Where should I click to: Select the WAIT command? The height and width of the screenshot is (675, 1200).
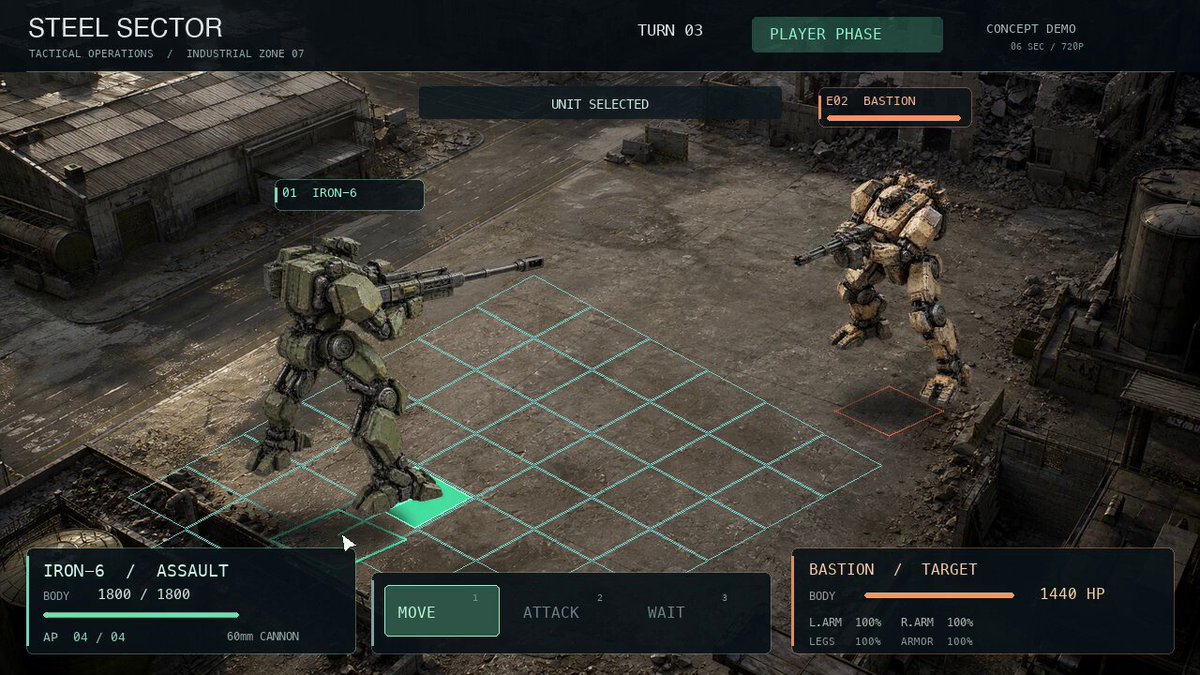[666, 612]
